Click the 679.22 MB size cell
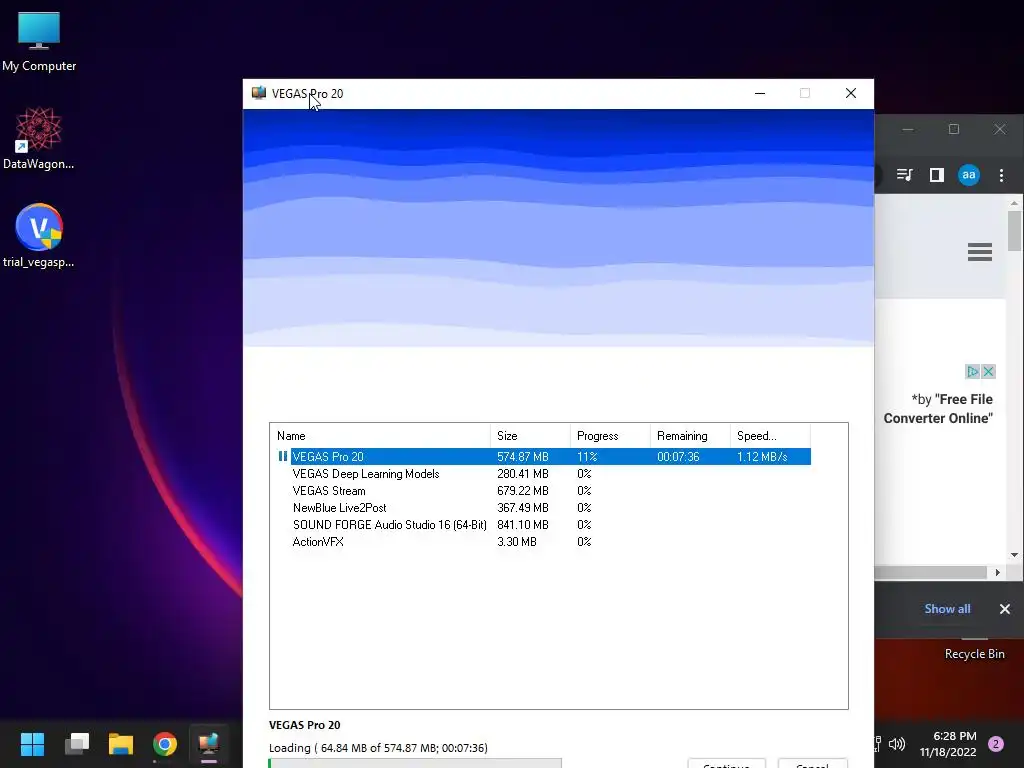 (x=522, y=490)
